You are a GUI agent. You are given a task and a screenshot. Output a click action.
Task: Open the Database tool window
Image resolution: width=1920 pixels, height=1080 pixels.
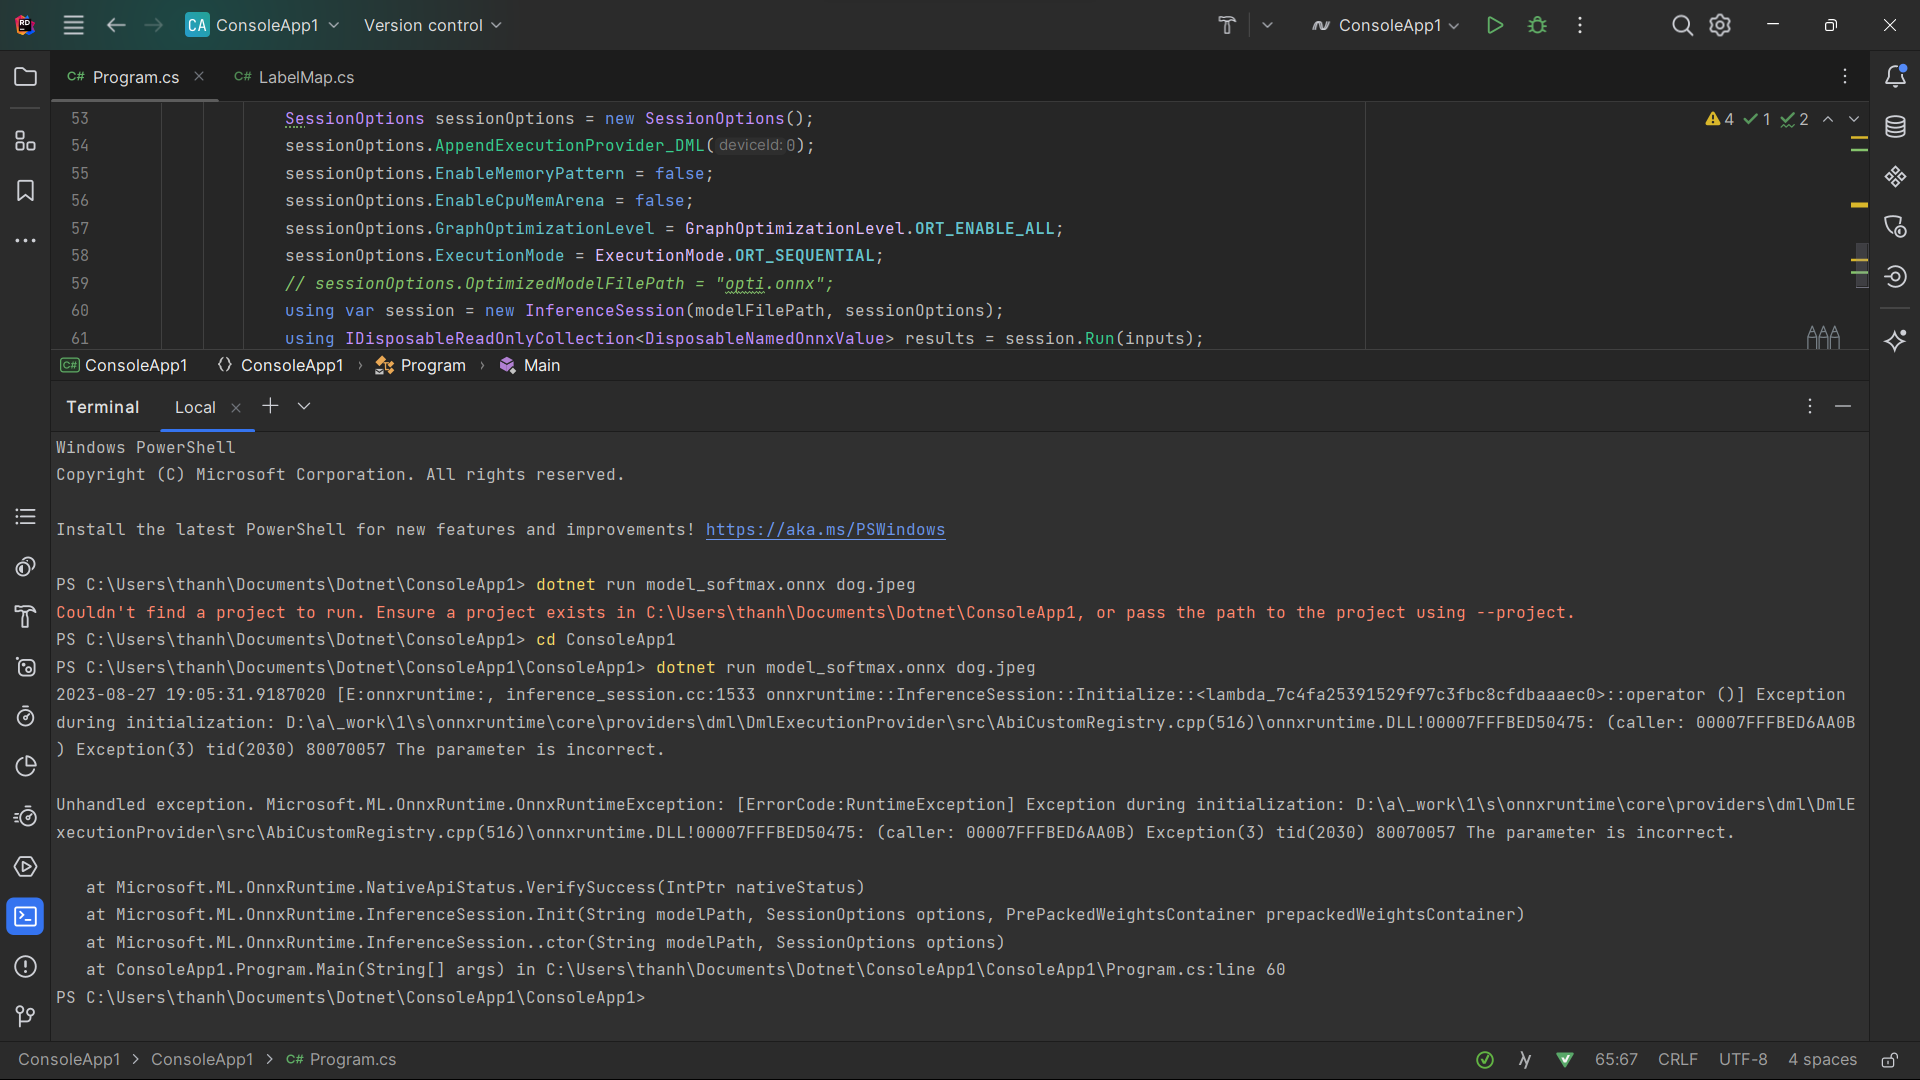1897,127
